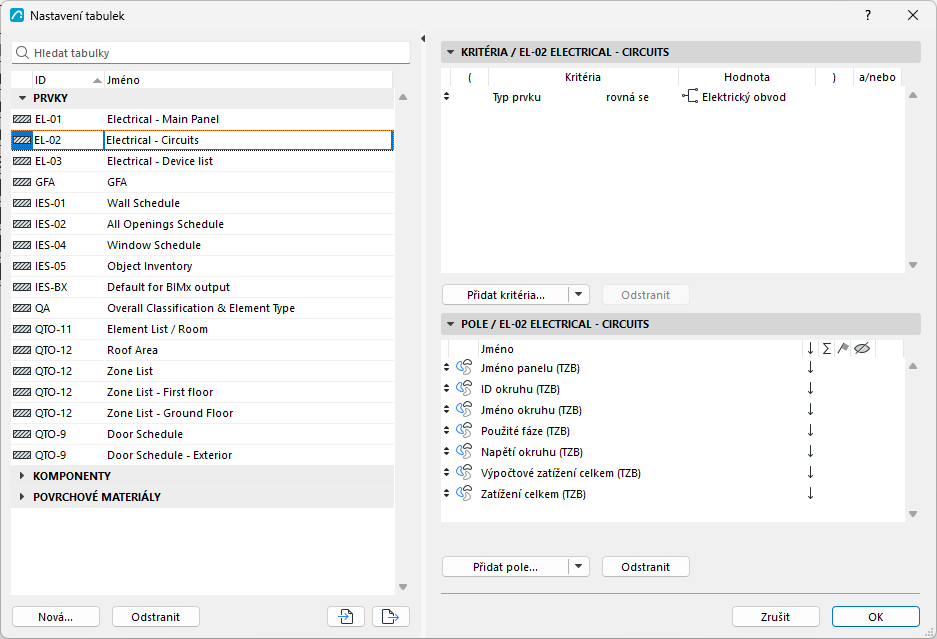Image resolution: width=937 pixels, height=639 pixels.
Task: Sort schedules by the ID column header
Action: (x=68, y=80)
